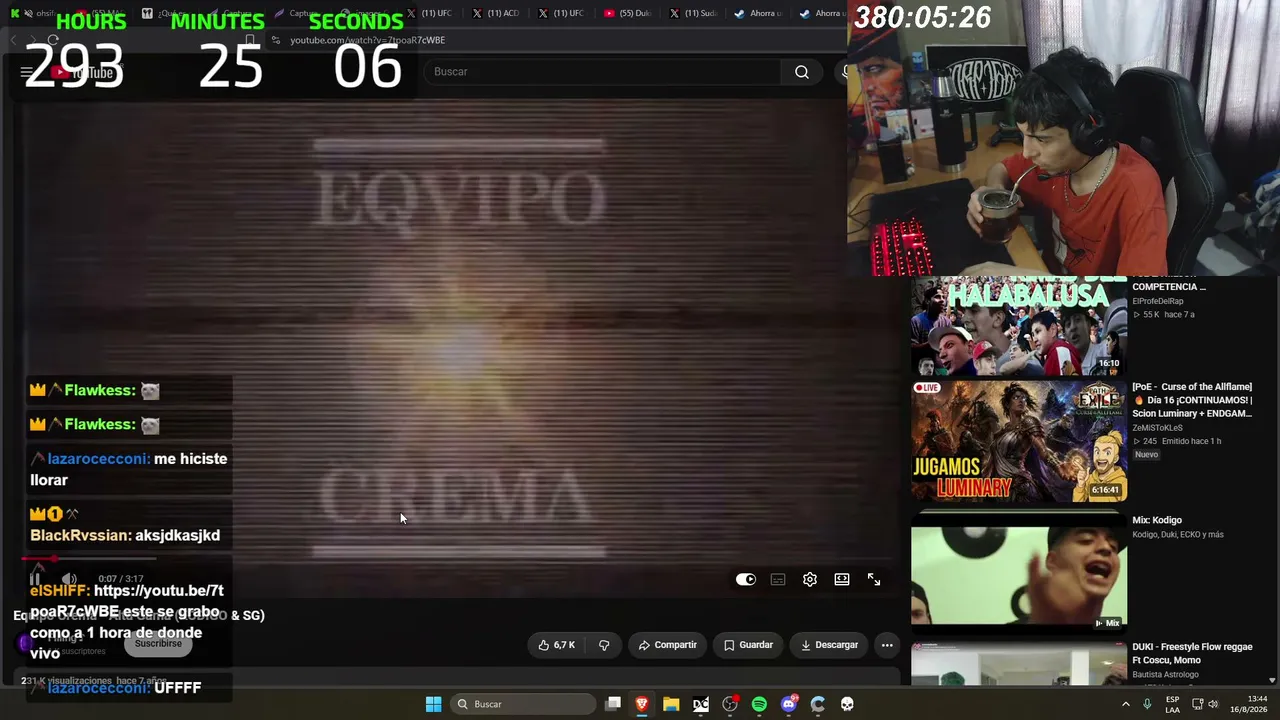This screenshot has width=1280, height=720.
Task: Switch the video to theater mode
Action: click(842, 579)
